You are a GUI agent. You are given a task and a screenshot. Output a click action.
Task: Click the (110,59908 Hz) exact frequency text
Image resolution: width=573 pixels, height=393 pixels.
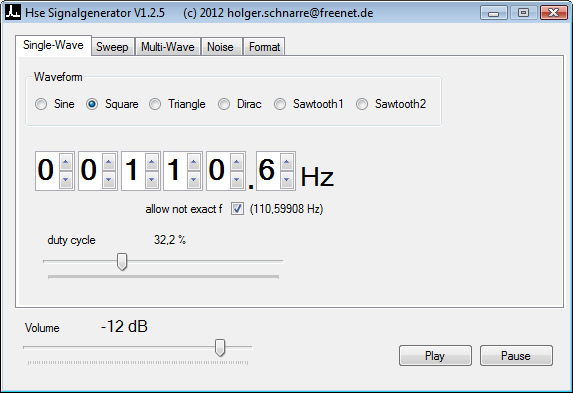click(x=286, y=209)
